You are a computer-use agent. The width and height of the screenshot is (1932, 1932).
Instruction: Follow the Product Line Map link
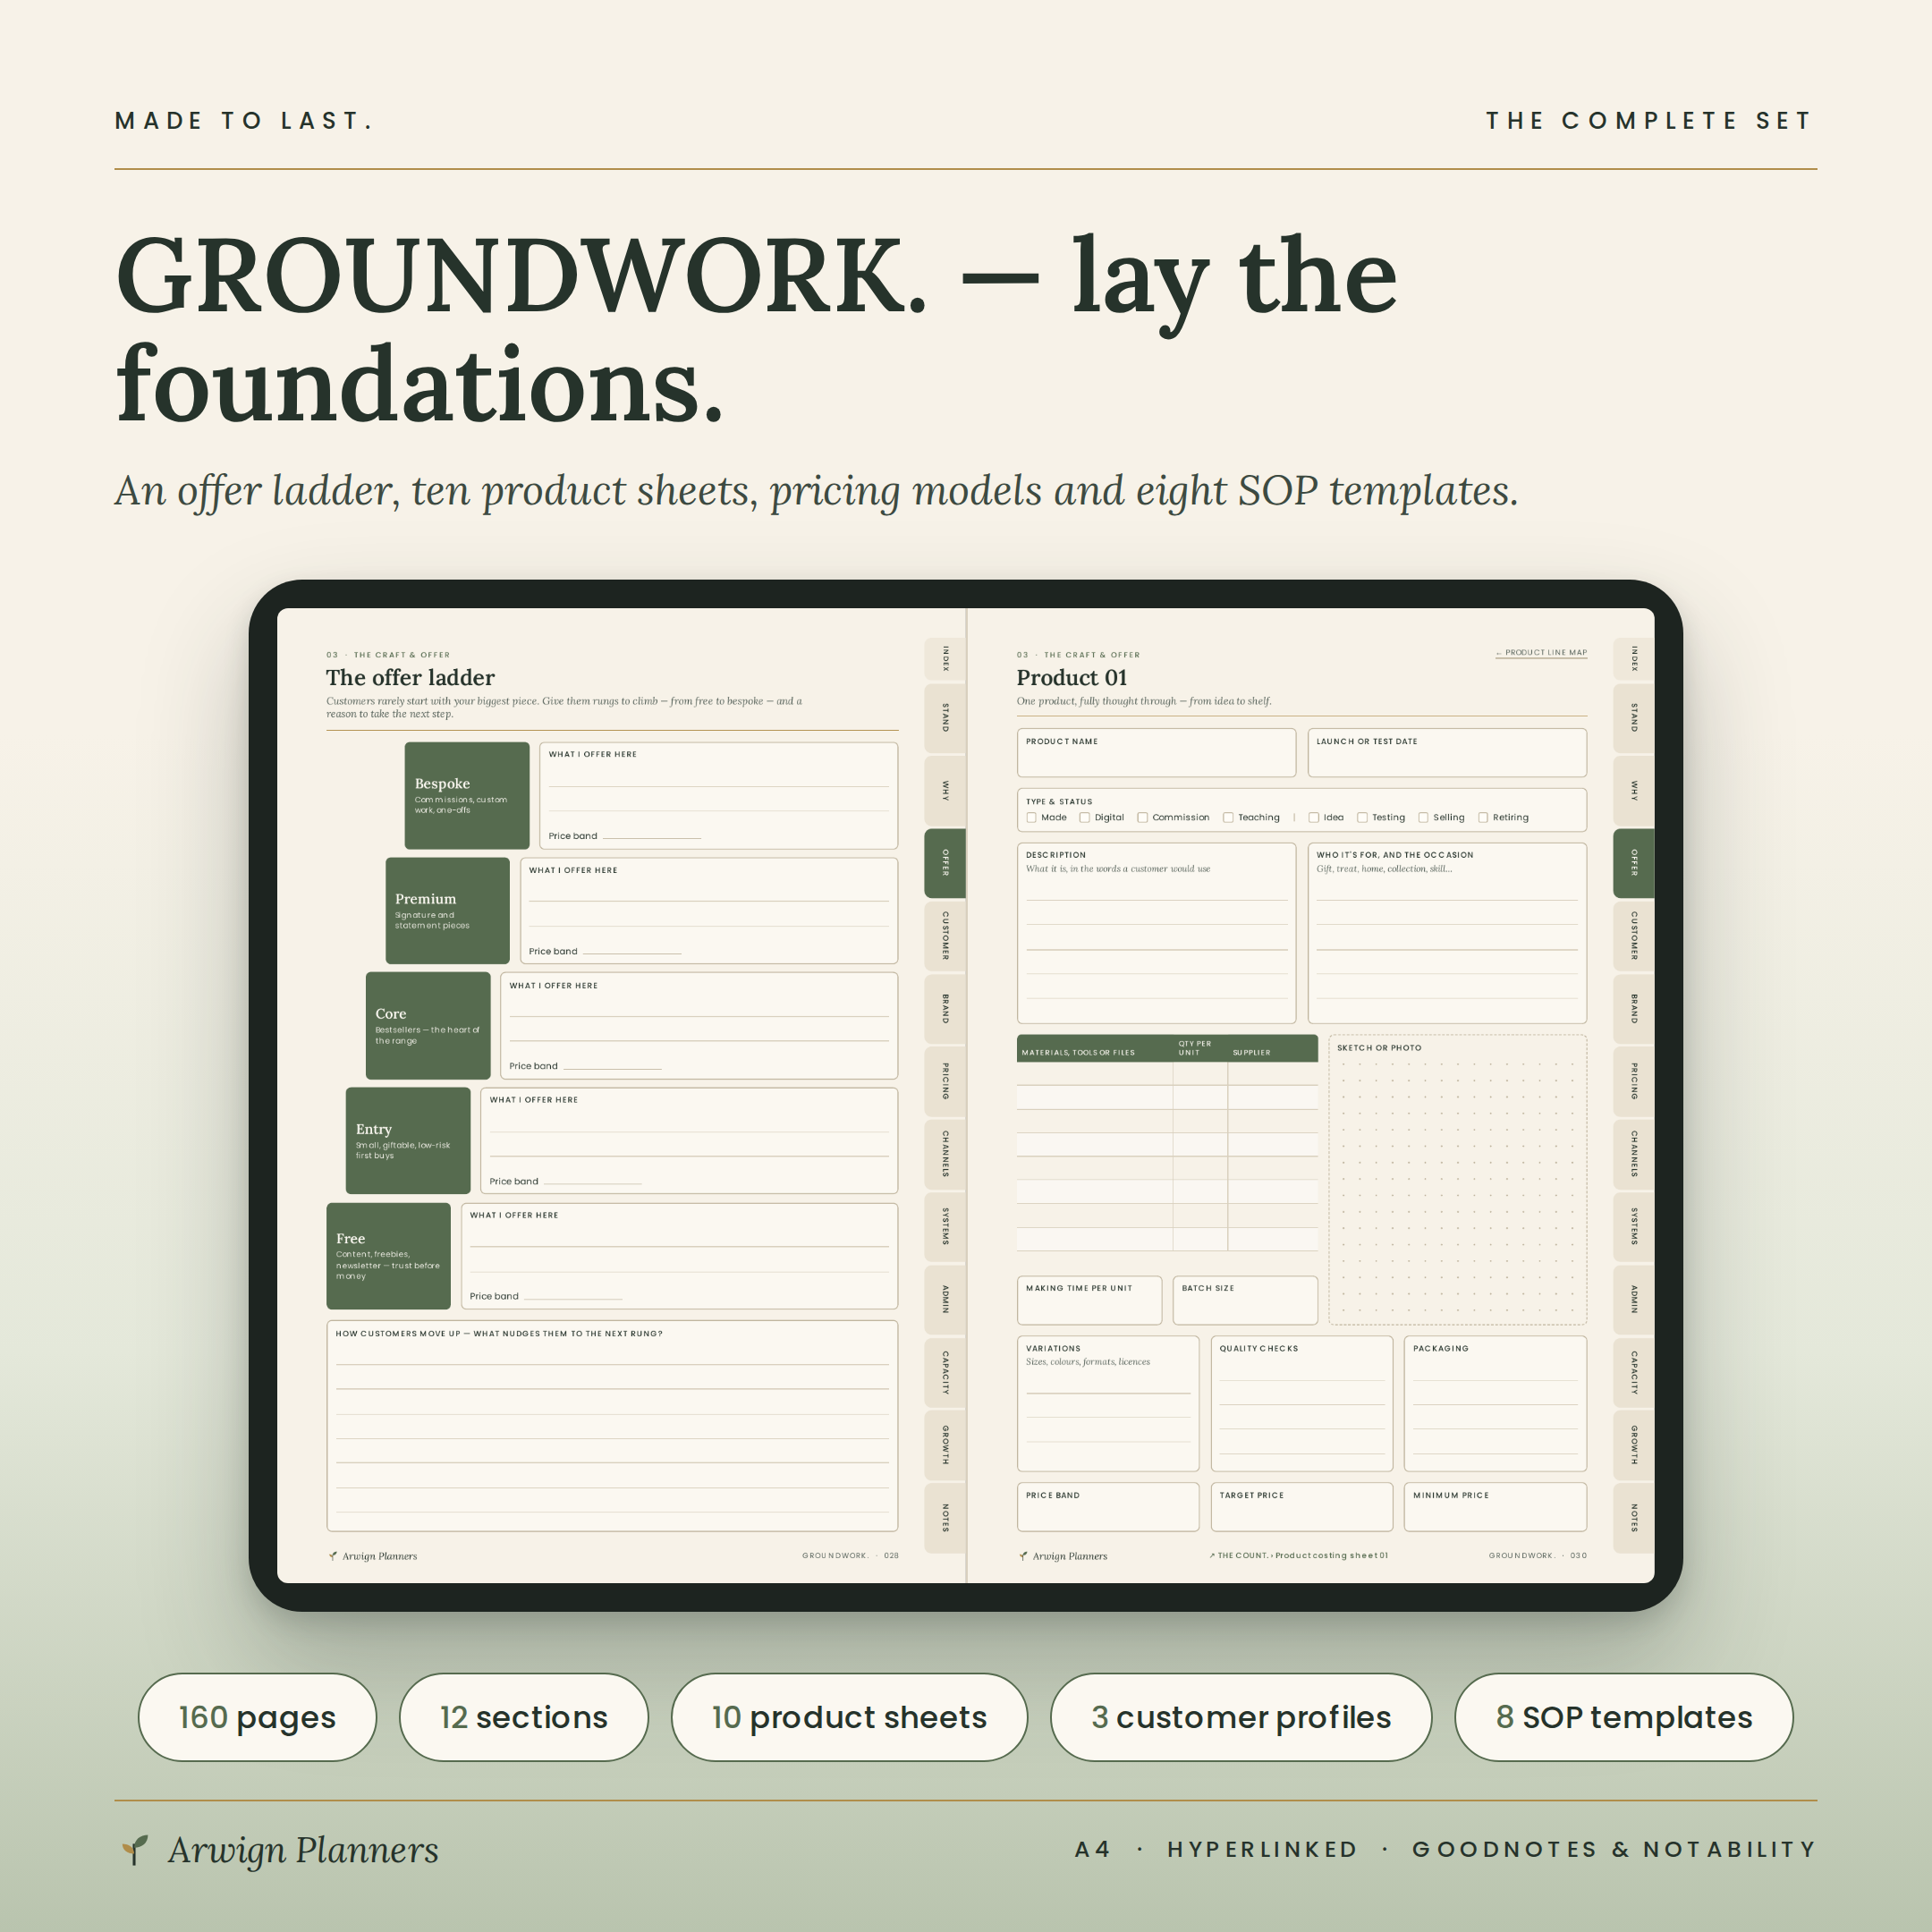(x=1541, y=653)
